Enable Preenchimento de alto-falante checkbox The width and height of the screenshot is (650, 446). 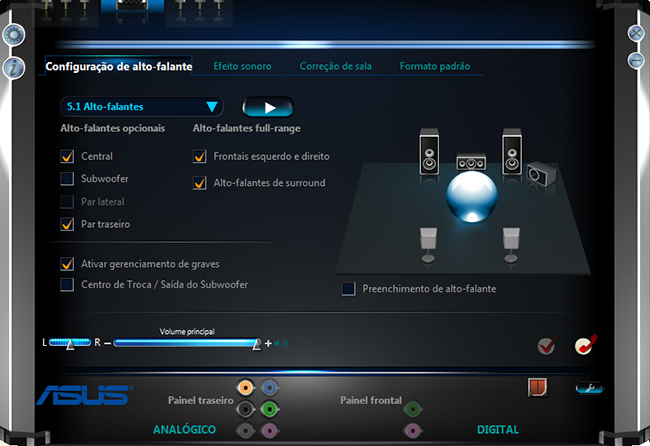pos(349,289)
